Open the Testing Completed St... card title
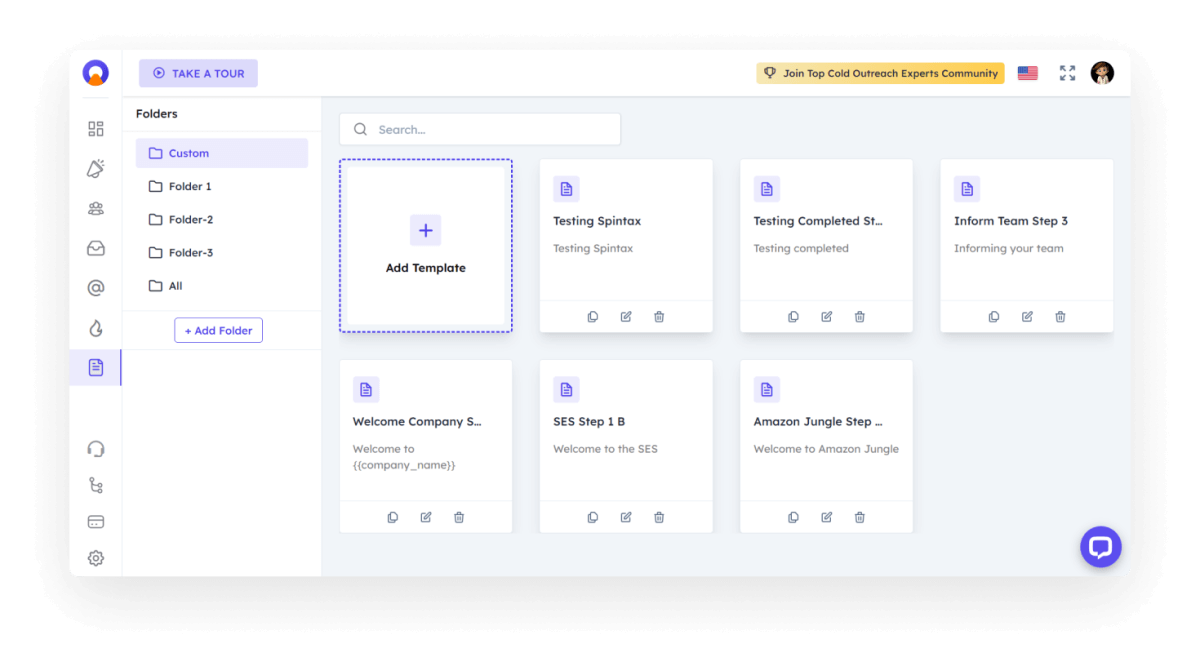The width and height of the screenshot is (1200, 666). pyautogui.click(x=818, y=221)
